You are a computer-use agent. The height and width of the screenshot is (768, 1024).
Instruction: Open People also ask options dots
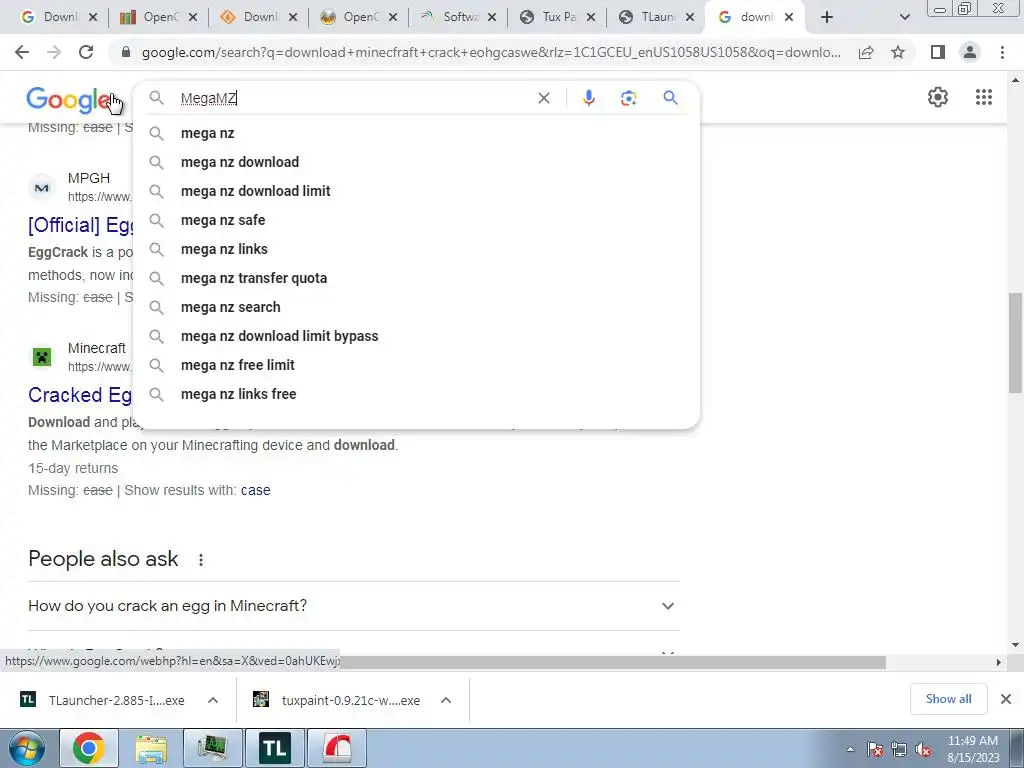pos(201,560)
